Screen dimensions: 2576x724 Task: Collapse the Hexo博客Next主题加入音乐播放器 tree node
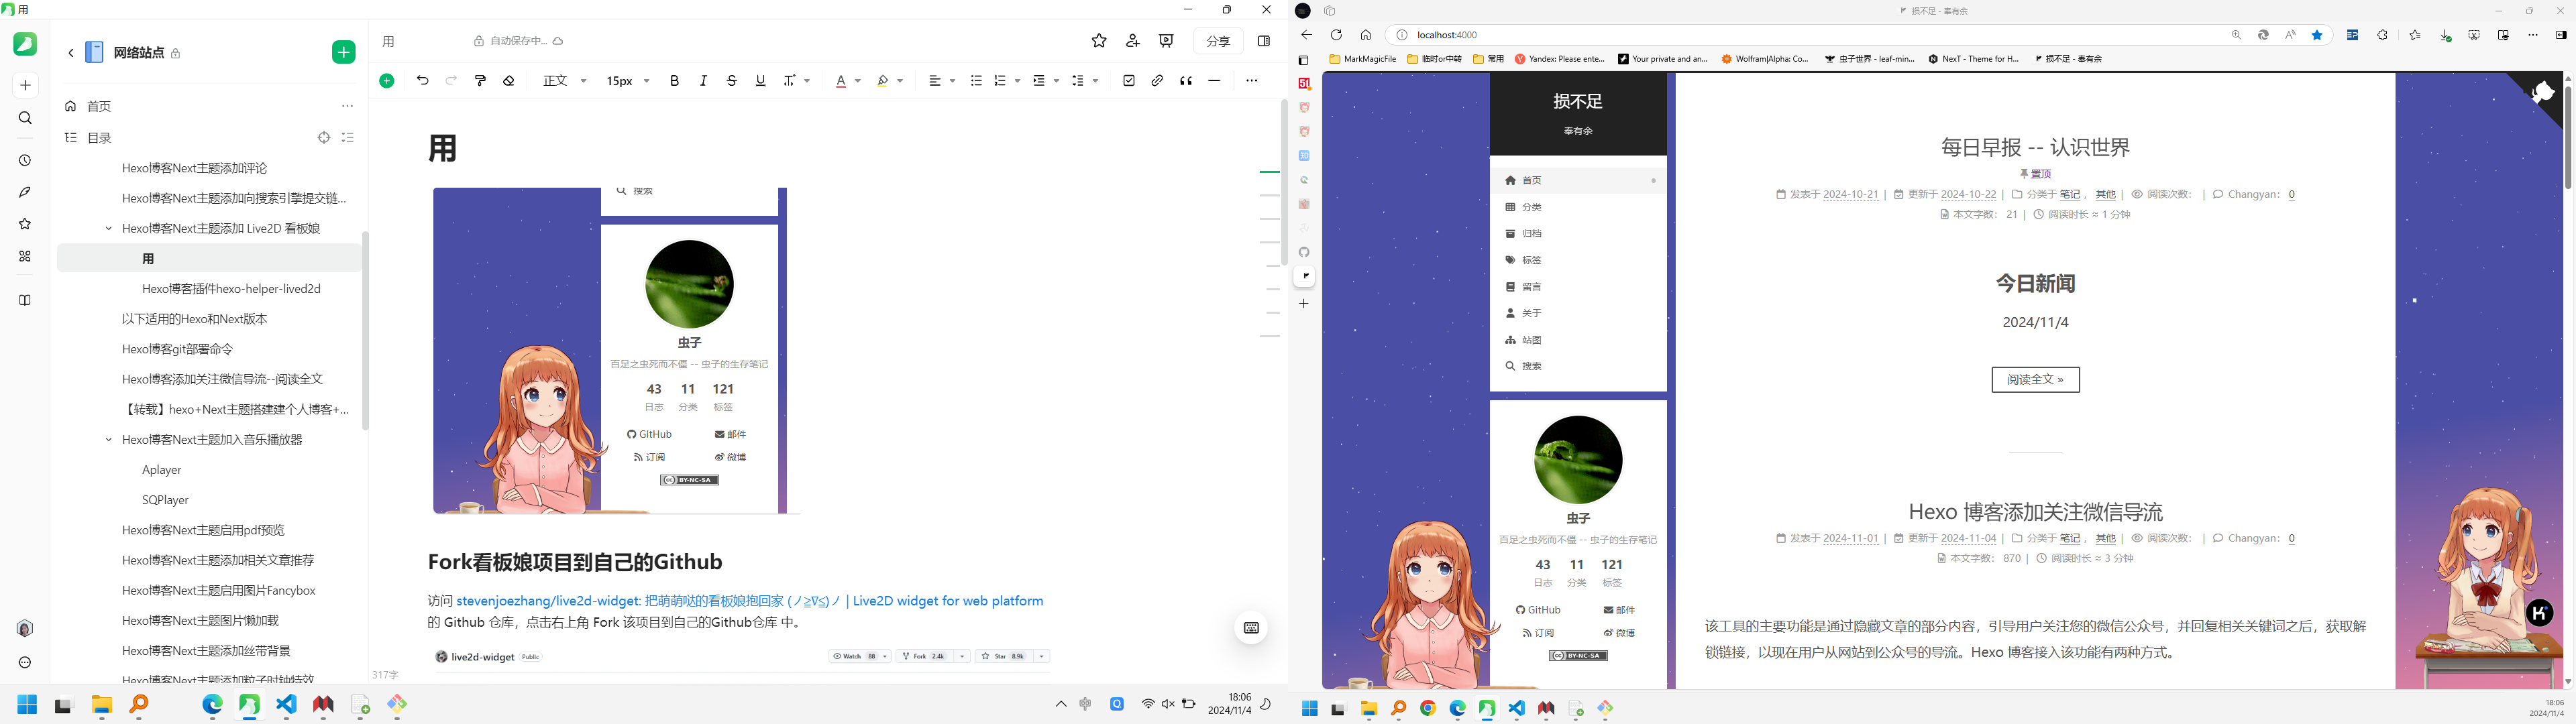tap(109, 440)
